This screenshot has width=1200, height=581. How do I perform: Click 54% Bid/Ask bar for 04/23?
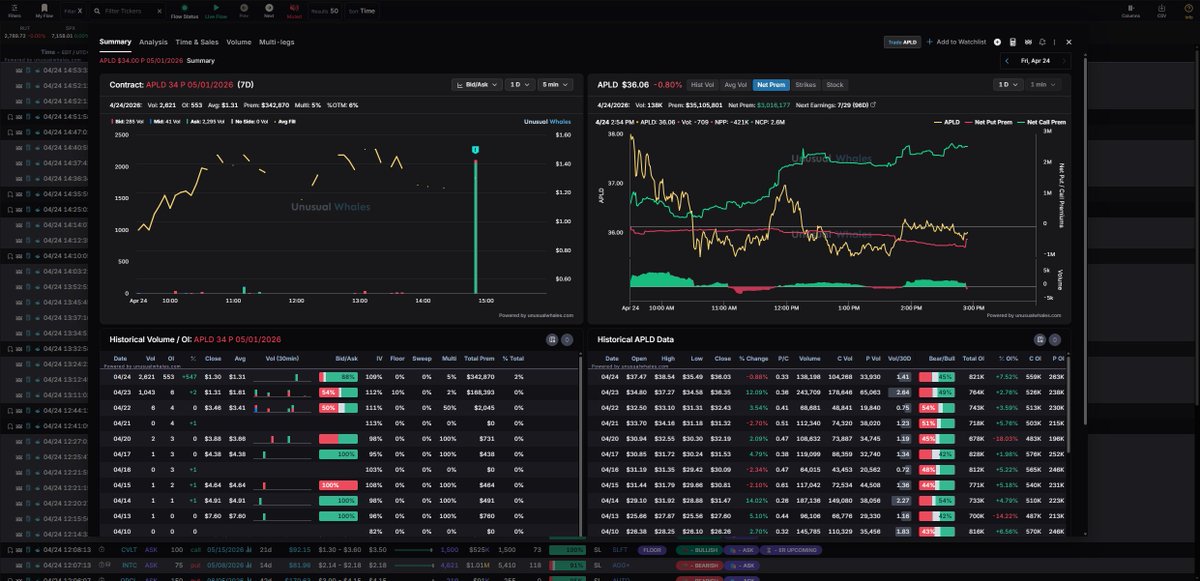tap(339, 393)
